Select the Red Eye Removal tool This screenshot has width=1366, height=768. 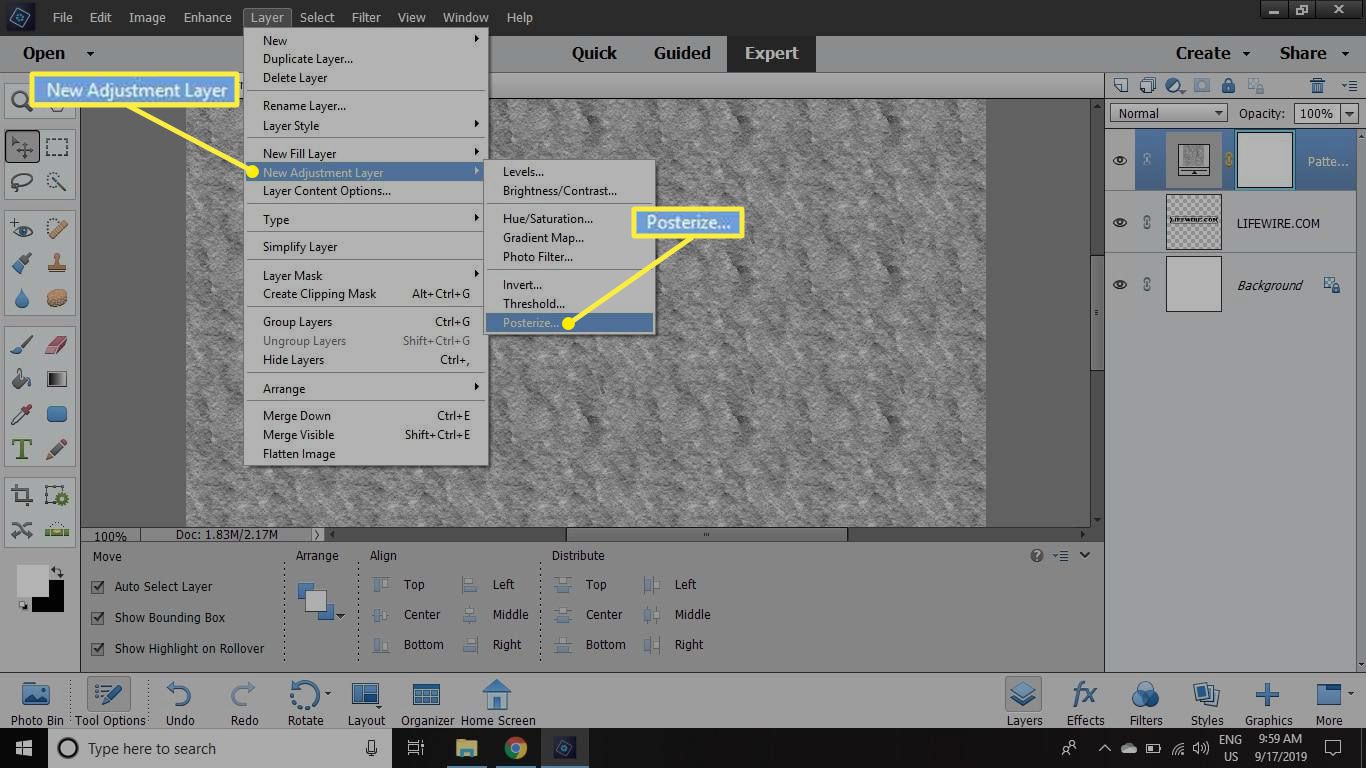point(22,229)
